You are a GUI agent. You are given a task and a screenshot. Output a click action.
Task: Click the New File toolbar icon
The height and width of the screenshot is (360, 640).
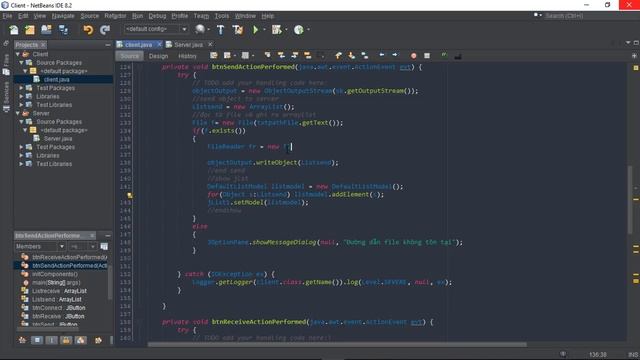pos(14,30)
